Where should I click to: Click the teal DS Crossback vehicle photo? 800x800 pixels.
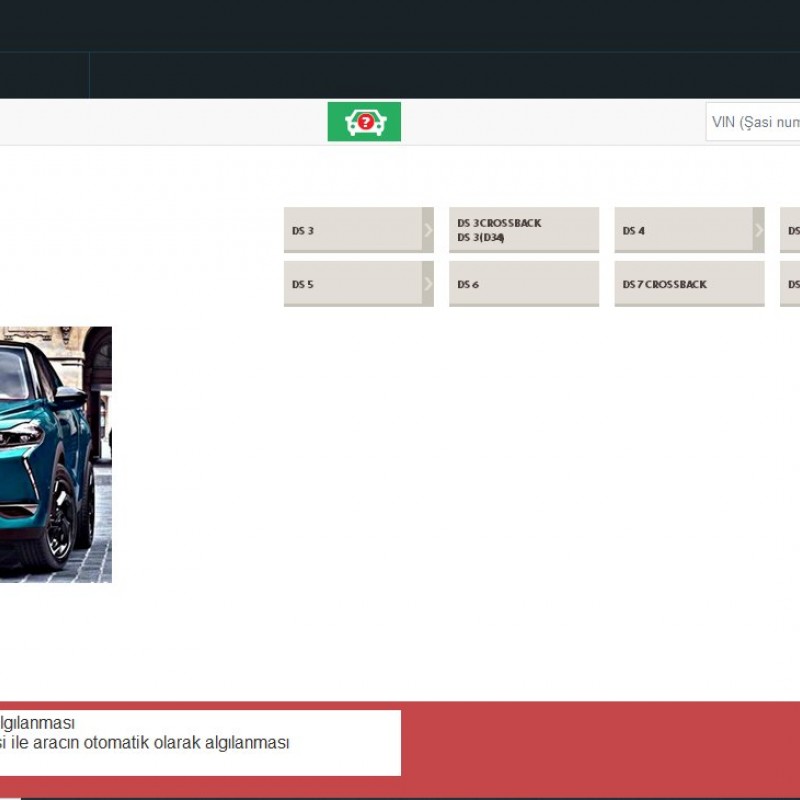click(56, 453)
